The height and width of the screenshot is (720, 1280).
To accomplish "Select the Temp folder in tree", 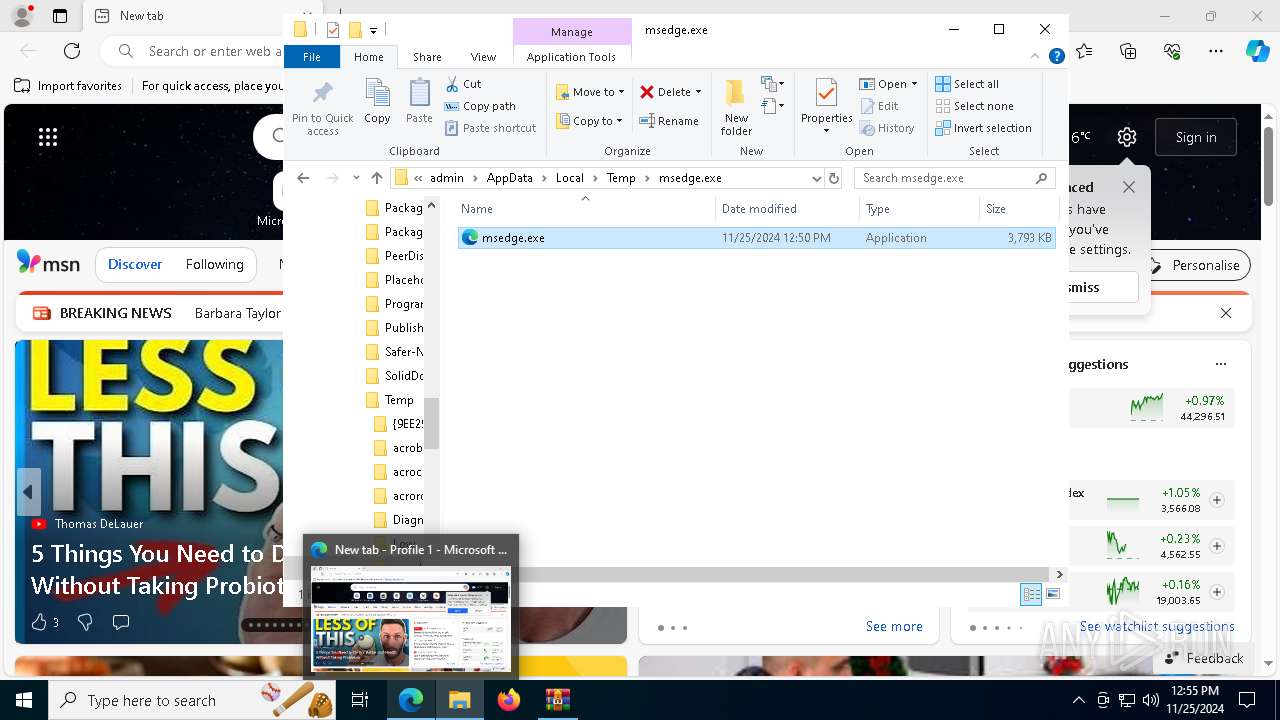I will [399, 400].
